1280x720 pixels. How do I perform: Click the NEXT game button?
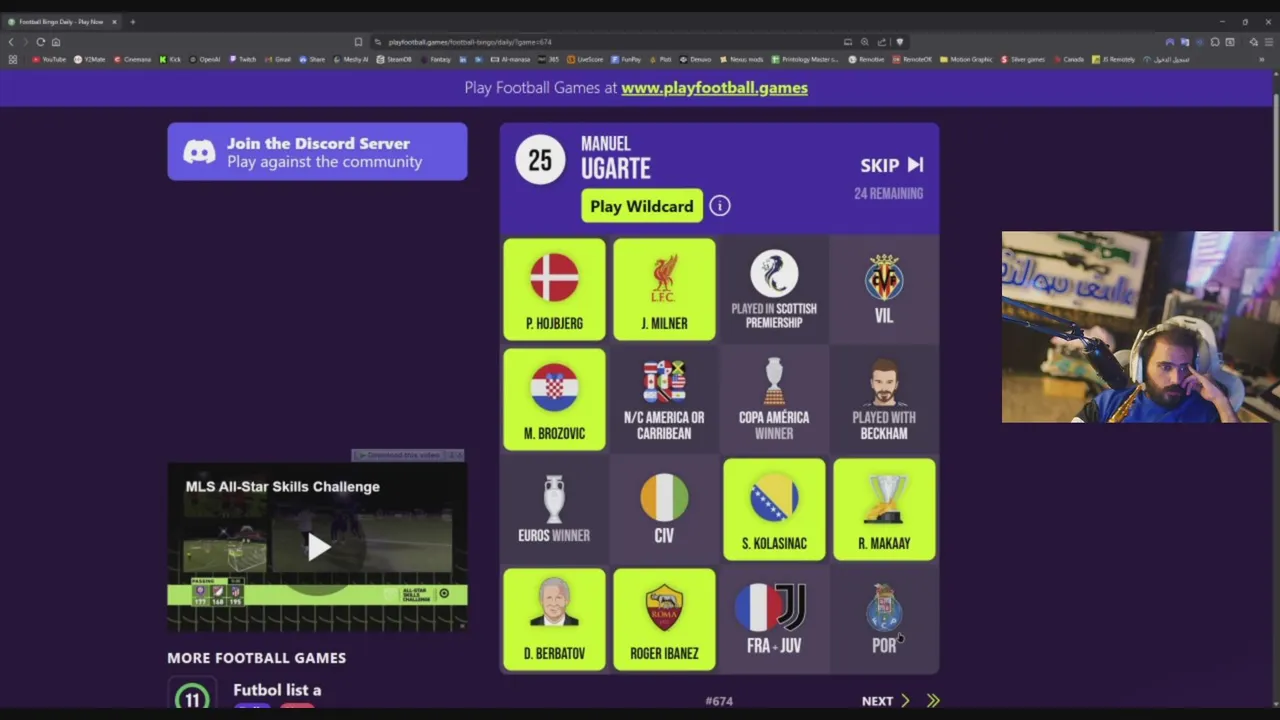coord(886,701)
